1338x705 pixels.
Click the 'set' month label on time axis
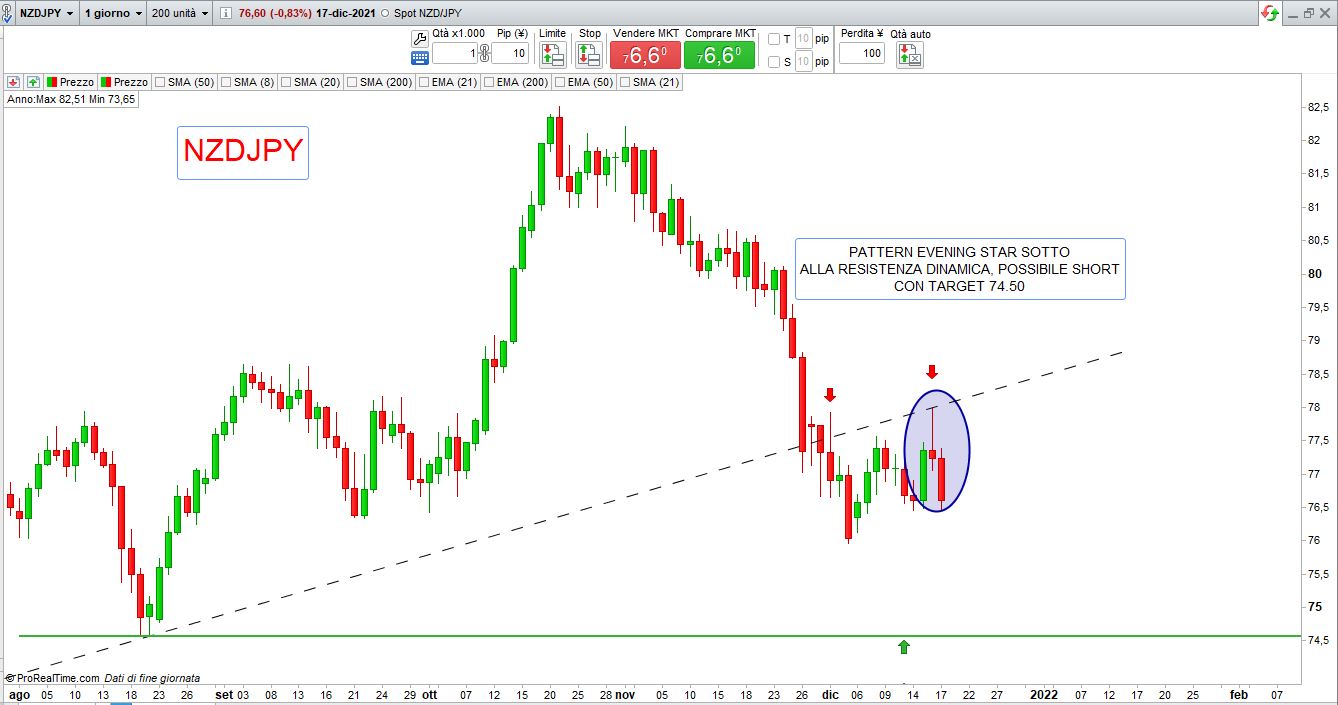pyautogui.click(x=223, y=694)
